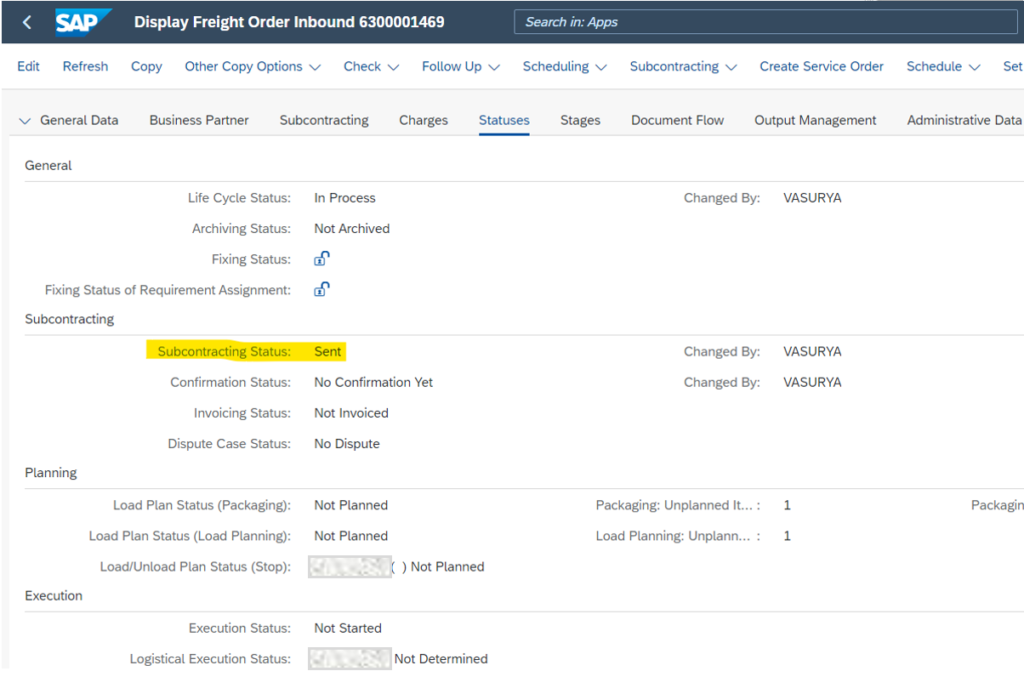1024x688 pixels.
Task: Click the back arrow in SAP header
Action: point(27,22)
